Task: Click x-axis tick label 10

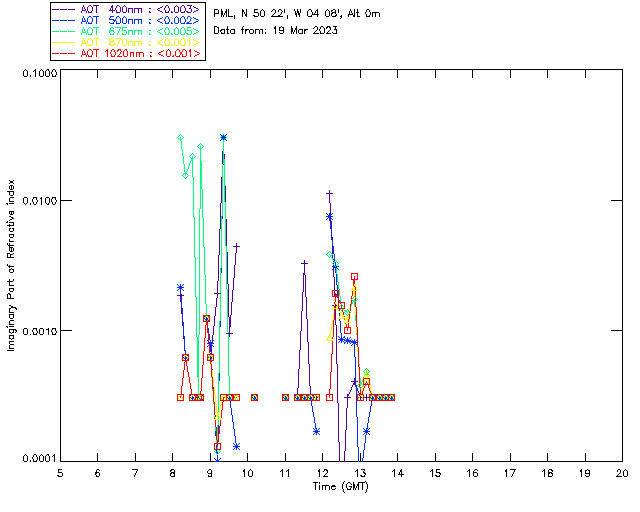Action: coord(247,473)
